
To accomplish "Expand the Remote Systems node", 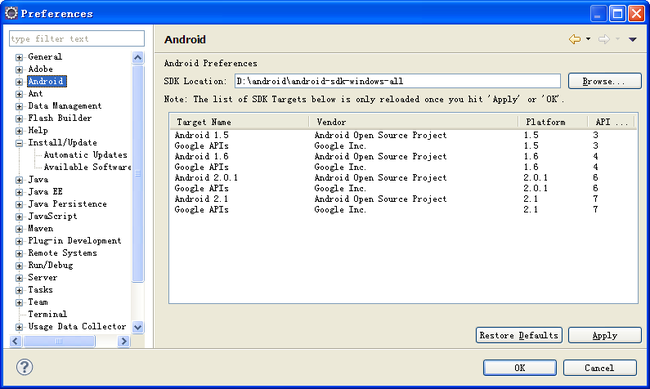I will pos(19,253).
